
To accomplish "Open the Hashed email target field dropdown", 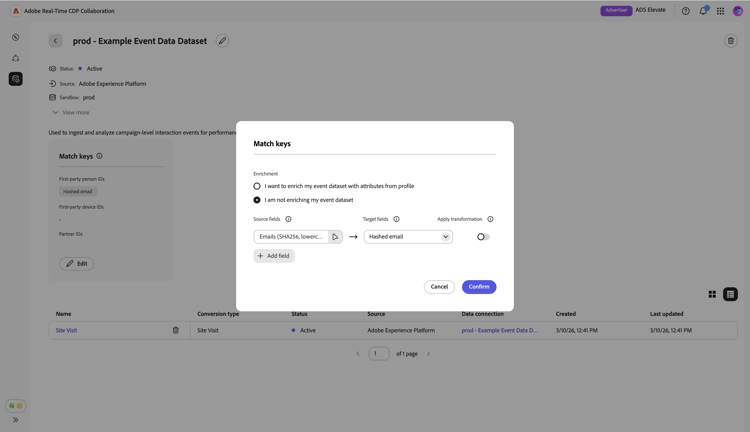I will pos(408,237).
